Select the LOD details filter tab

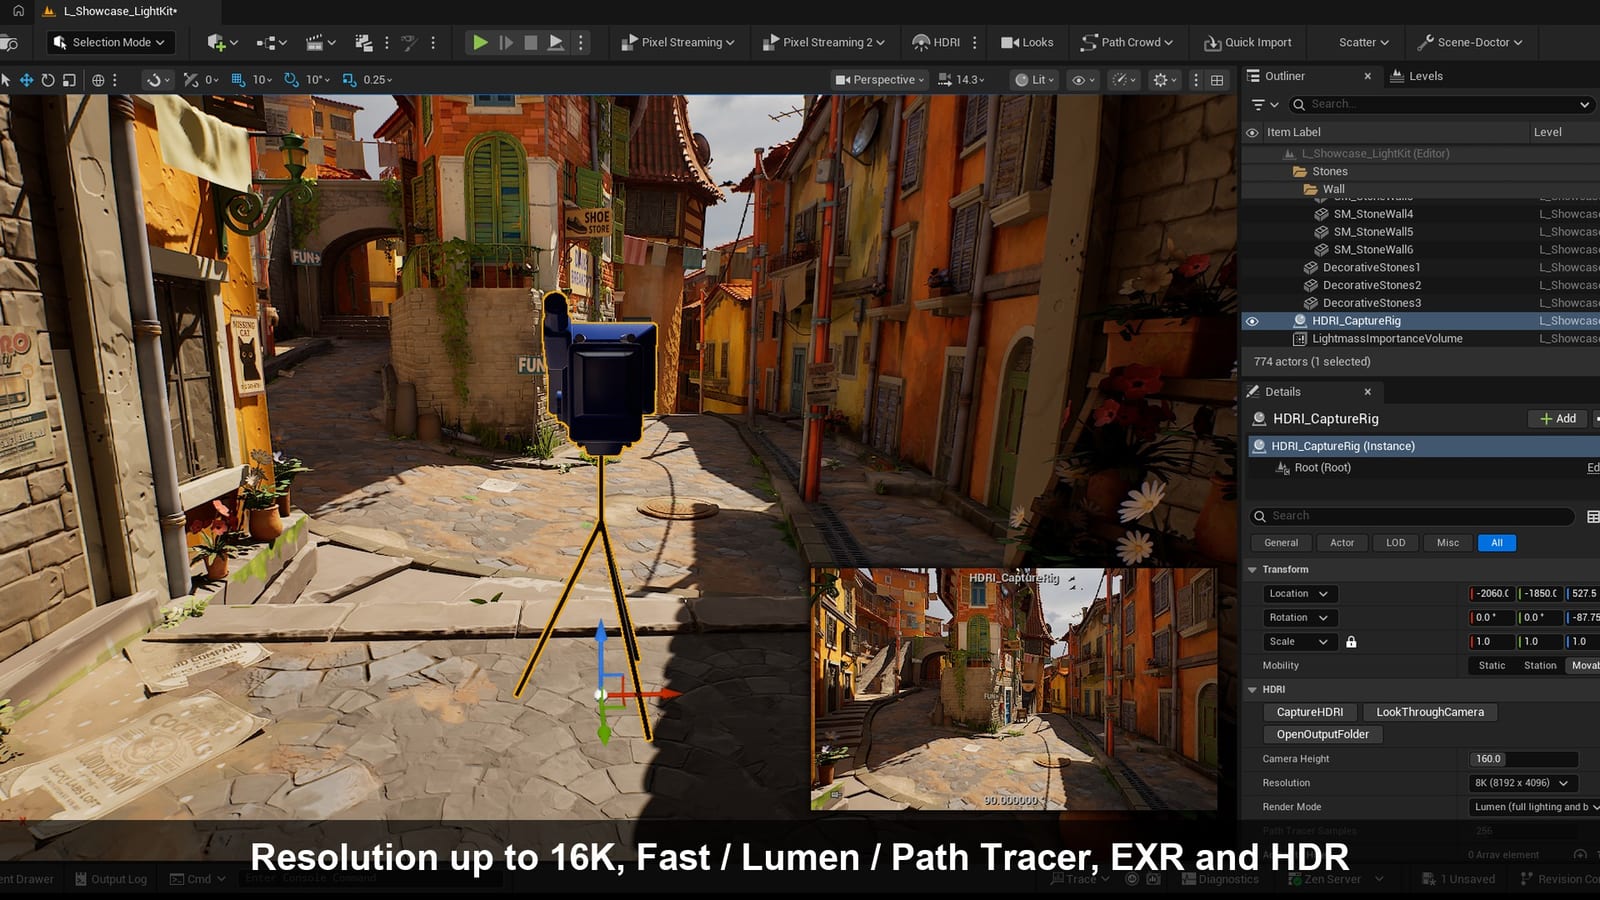1396,543
